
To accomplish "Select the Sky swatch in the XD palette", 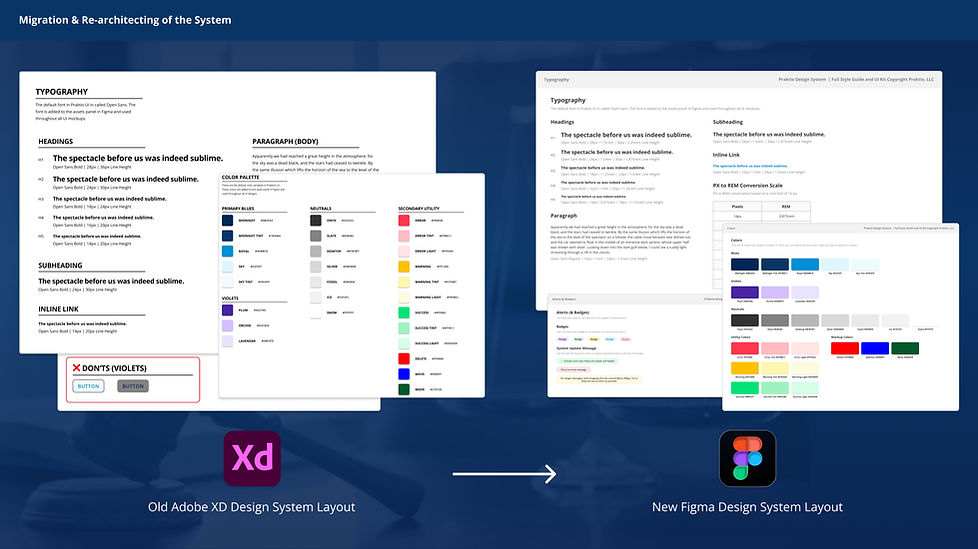I will 228,266.
